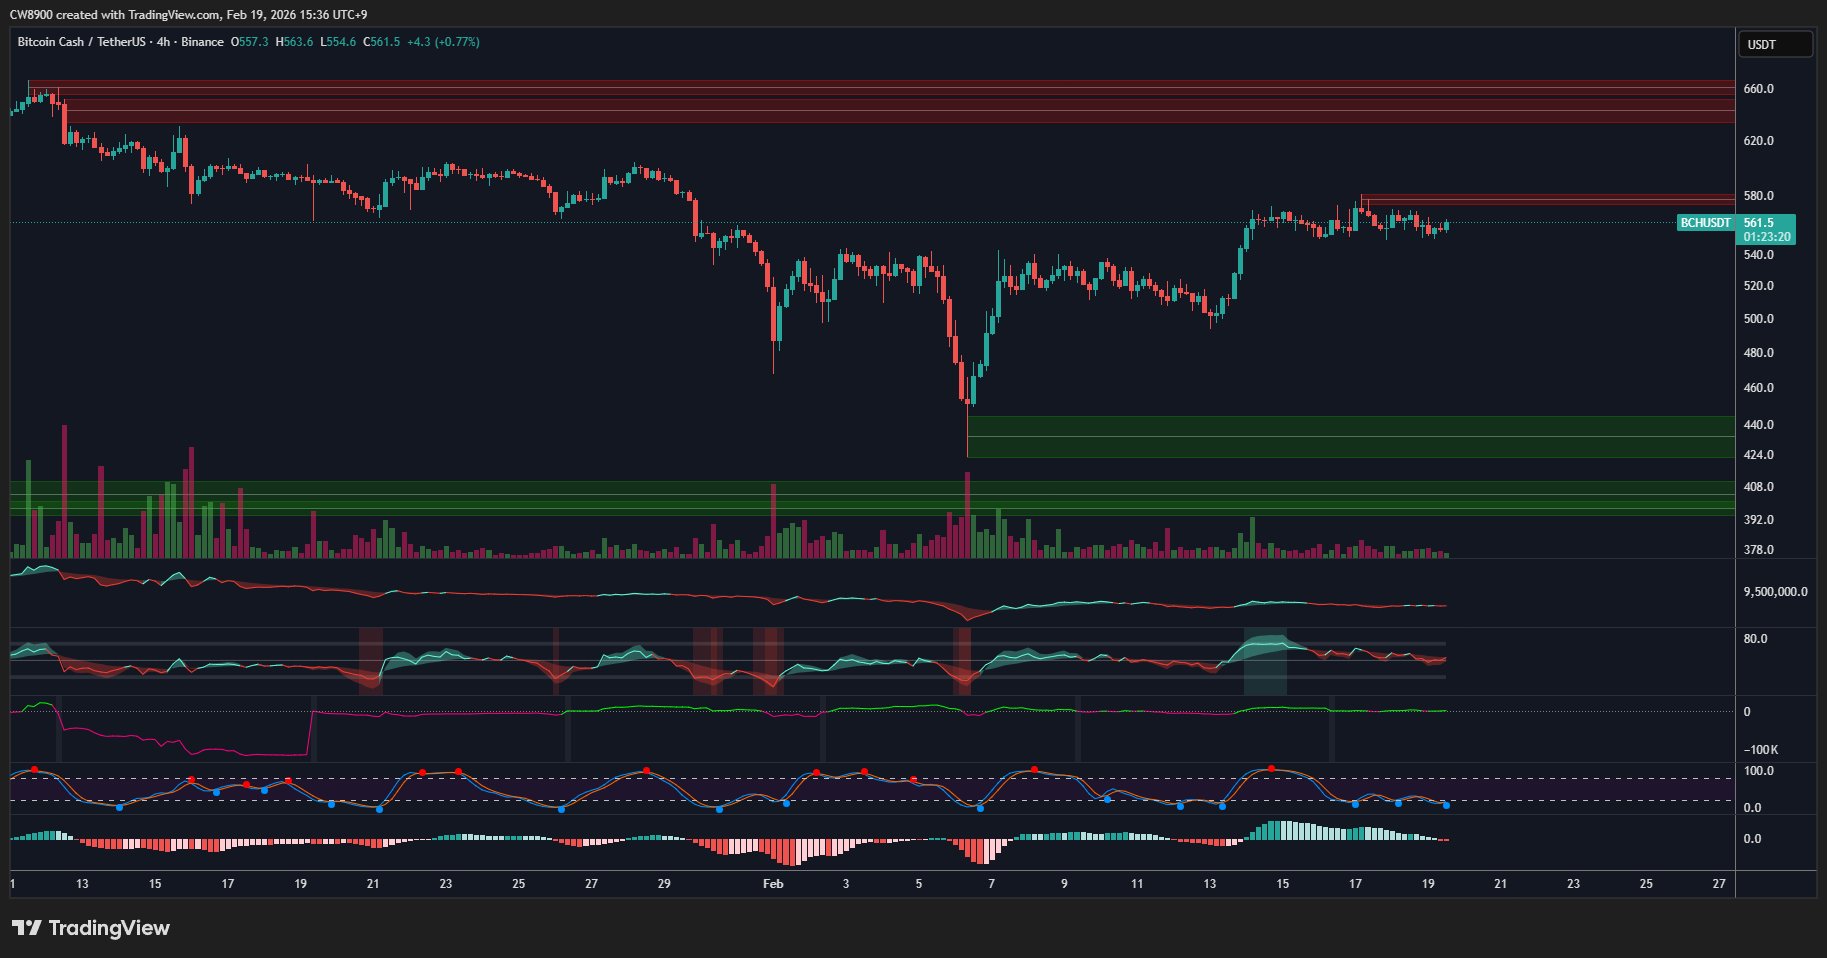Select the 424.0 price axis label

pyautogui.click(x=1758, y=455)
